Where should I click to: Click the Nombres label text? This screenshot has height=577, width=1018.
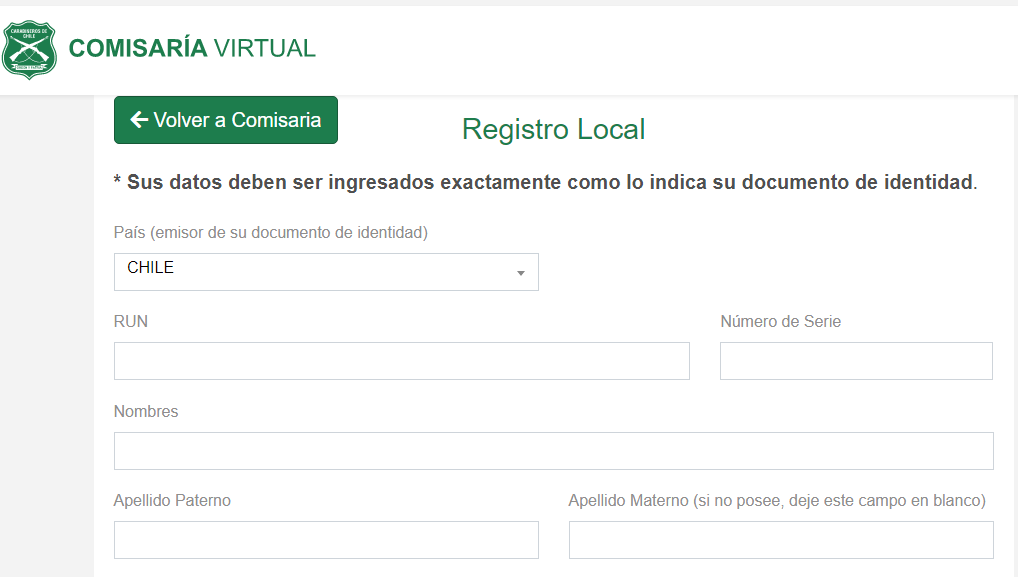click(146, 411)
